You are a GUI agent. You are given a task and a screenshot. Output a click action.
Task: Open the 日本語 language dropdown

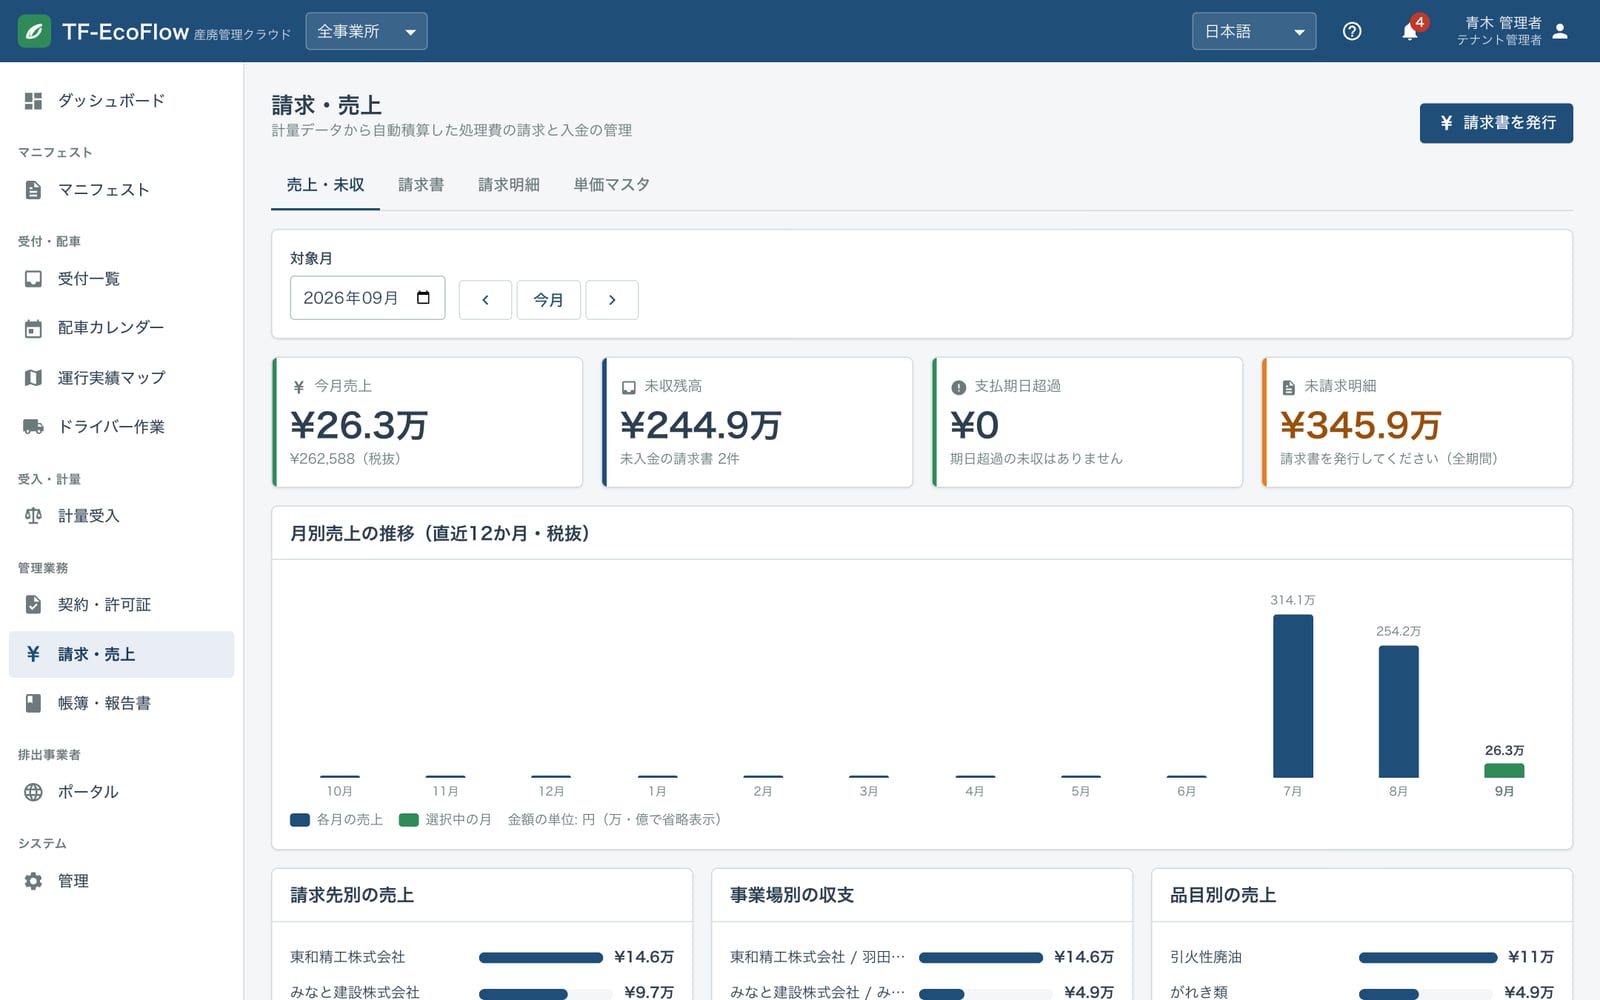pos(1254,31)
